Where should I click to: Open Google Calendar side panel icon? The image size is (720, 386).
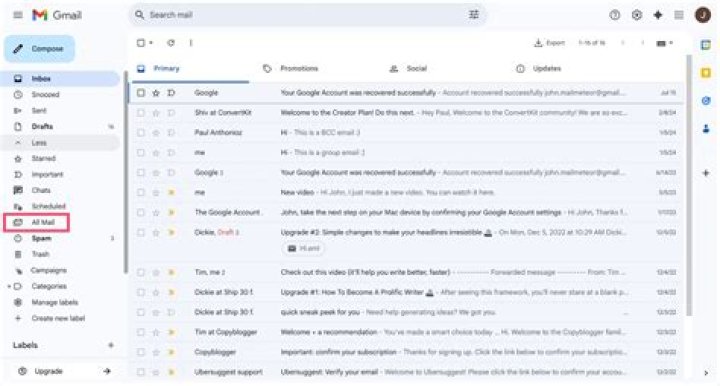pyautogui.click(x=706, y=45)
